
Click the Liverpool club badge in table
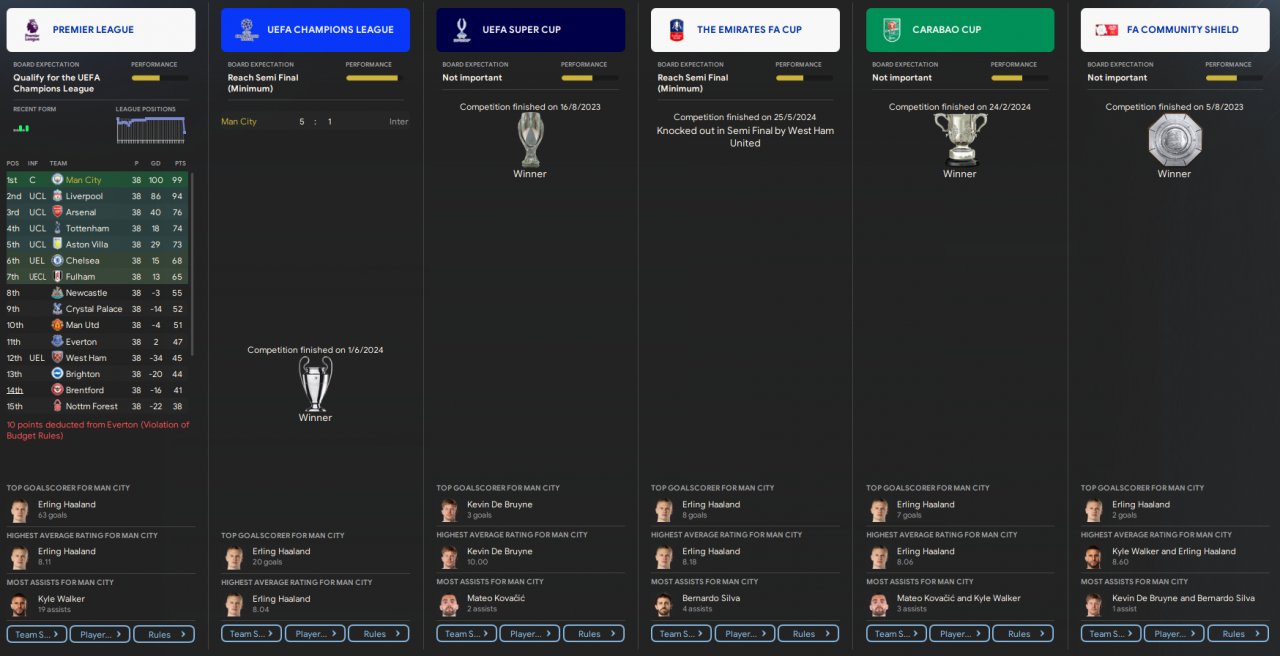click(x=57, y=196)
